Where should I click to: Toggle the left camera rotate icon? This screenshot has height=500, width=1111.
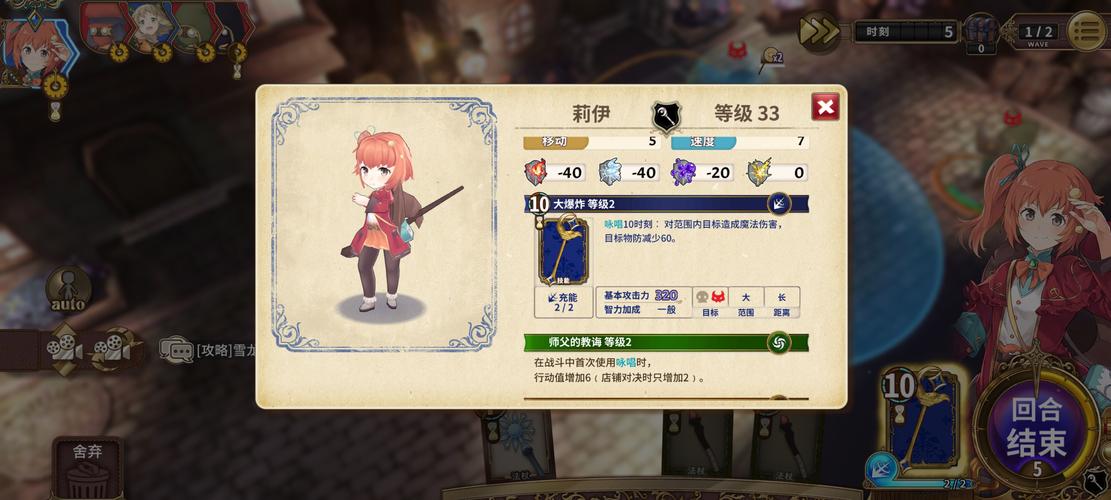[64, 349]
